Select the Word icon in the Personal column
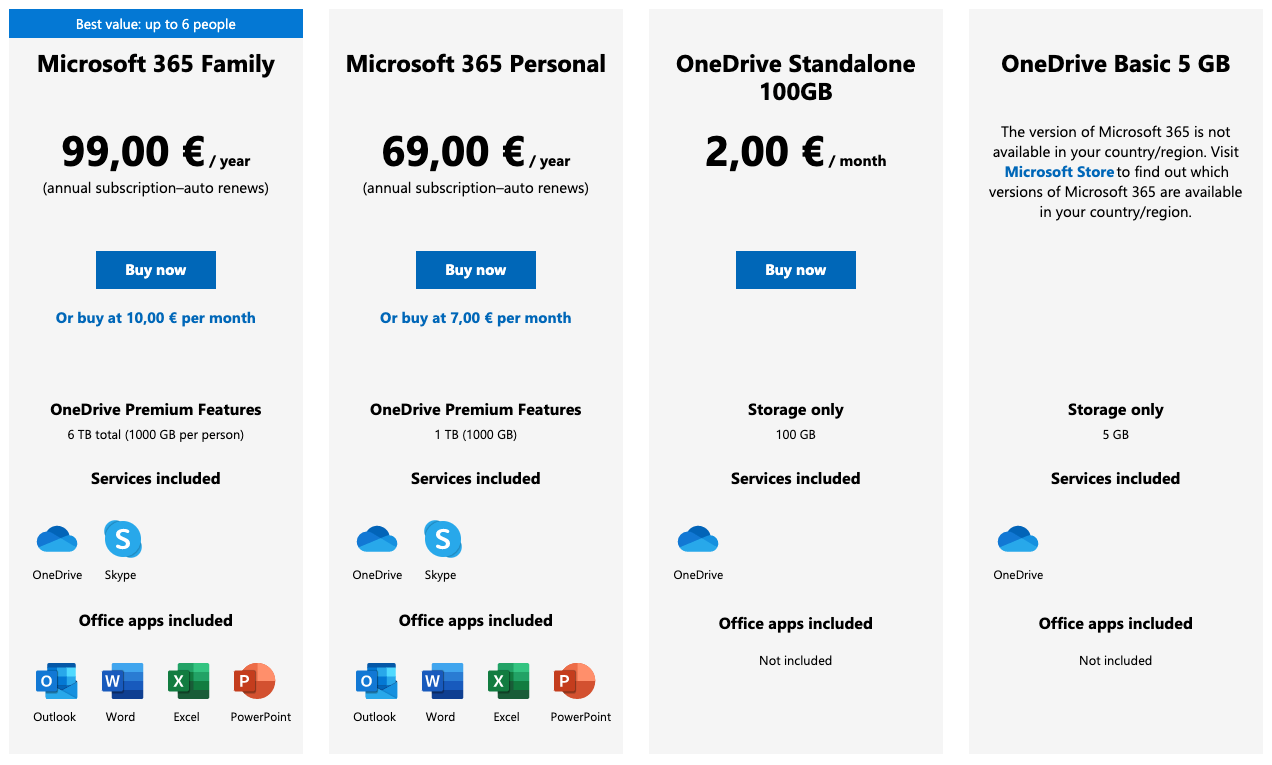The image size is (1272, 765). 441,681
